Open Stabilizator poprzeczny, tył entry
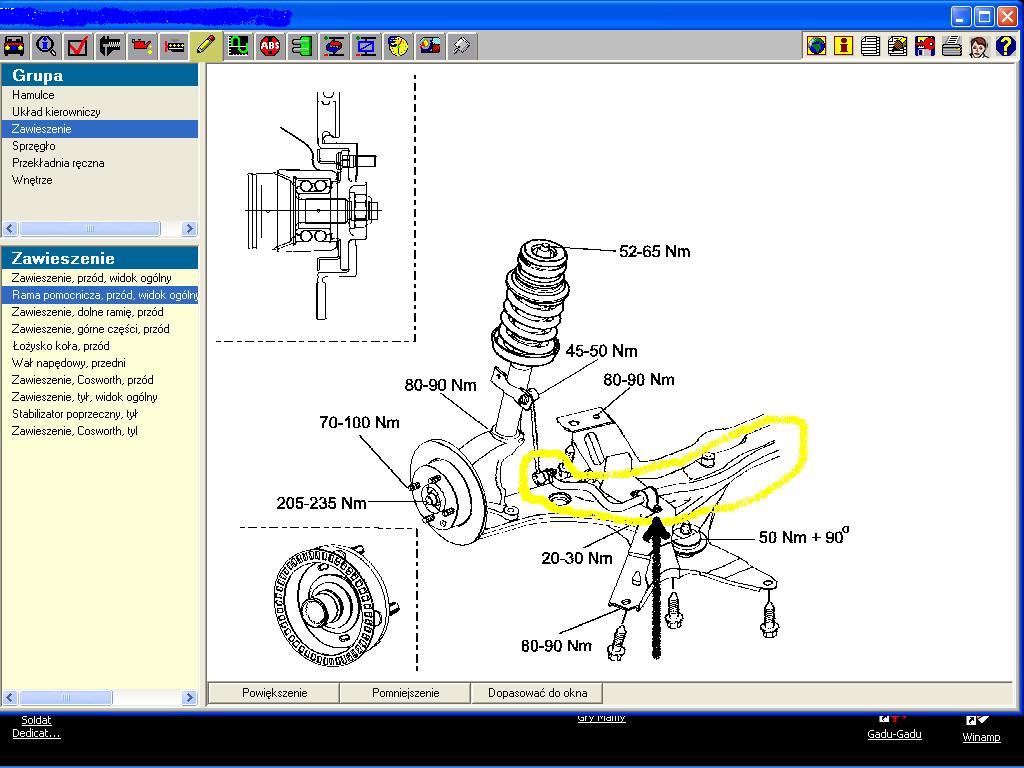This screenshot has height=768, width=1024. [x=74, y=414]
